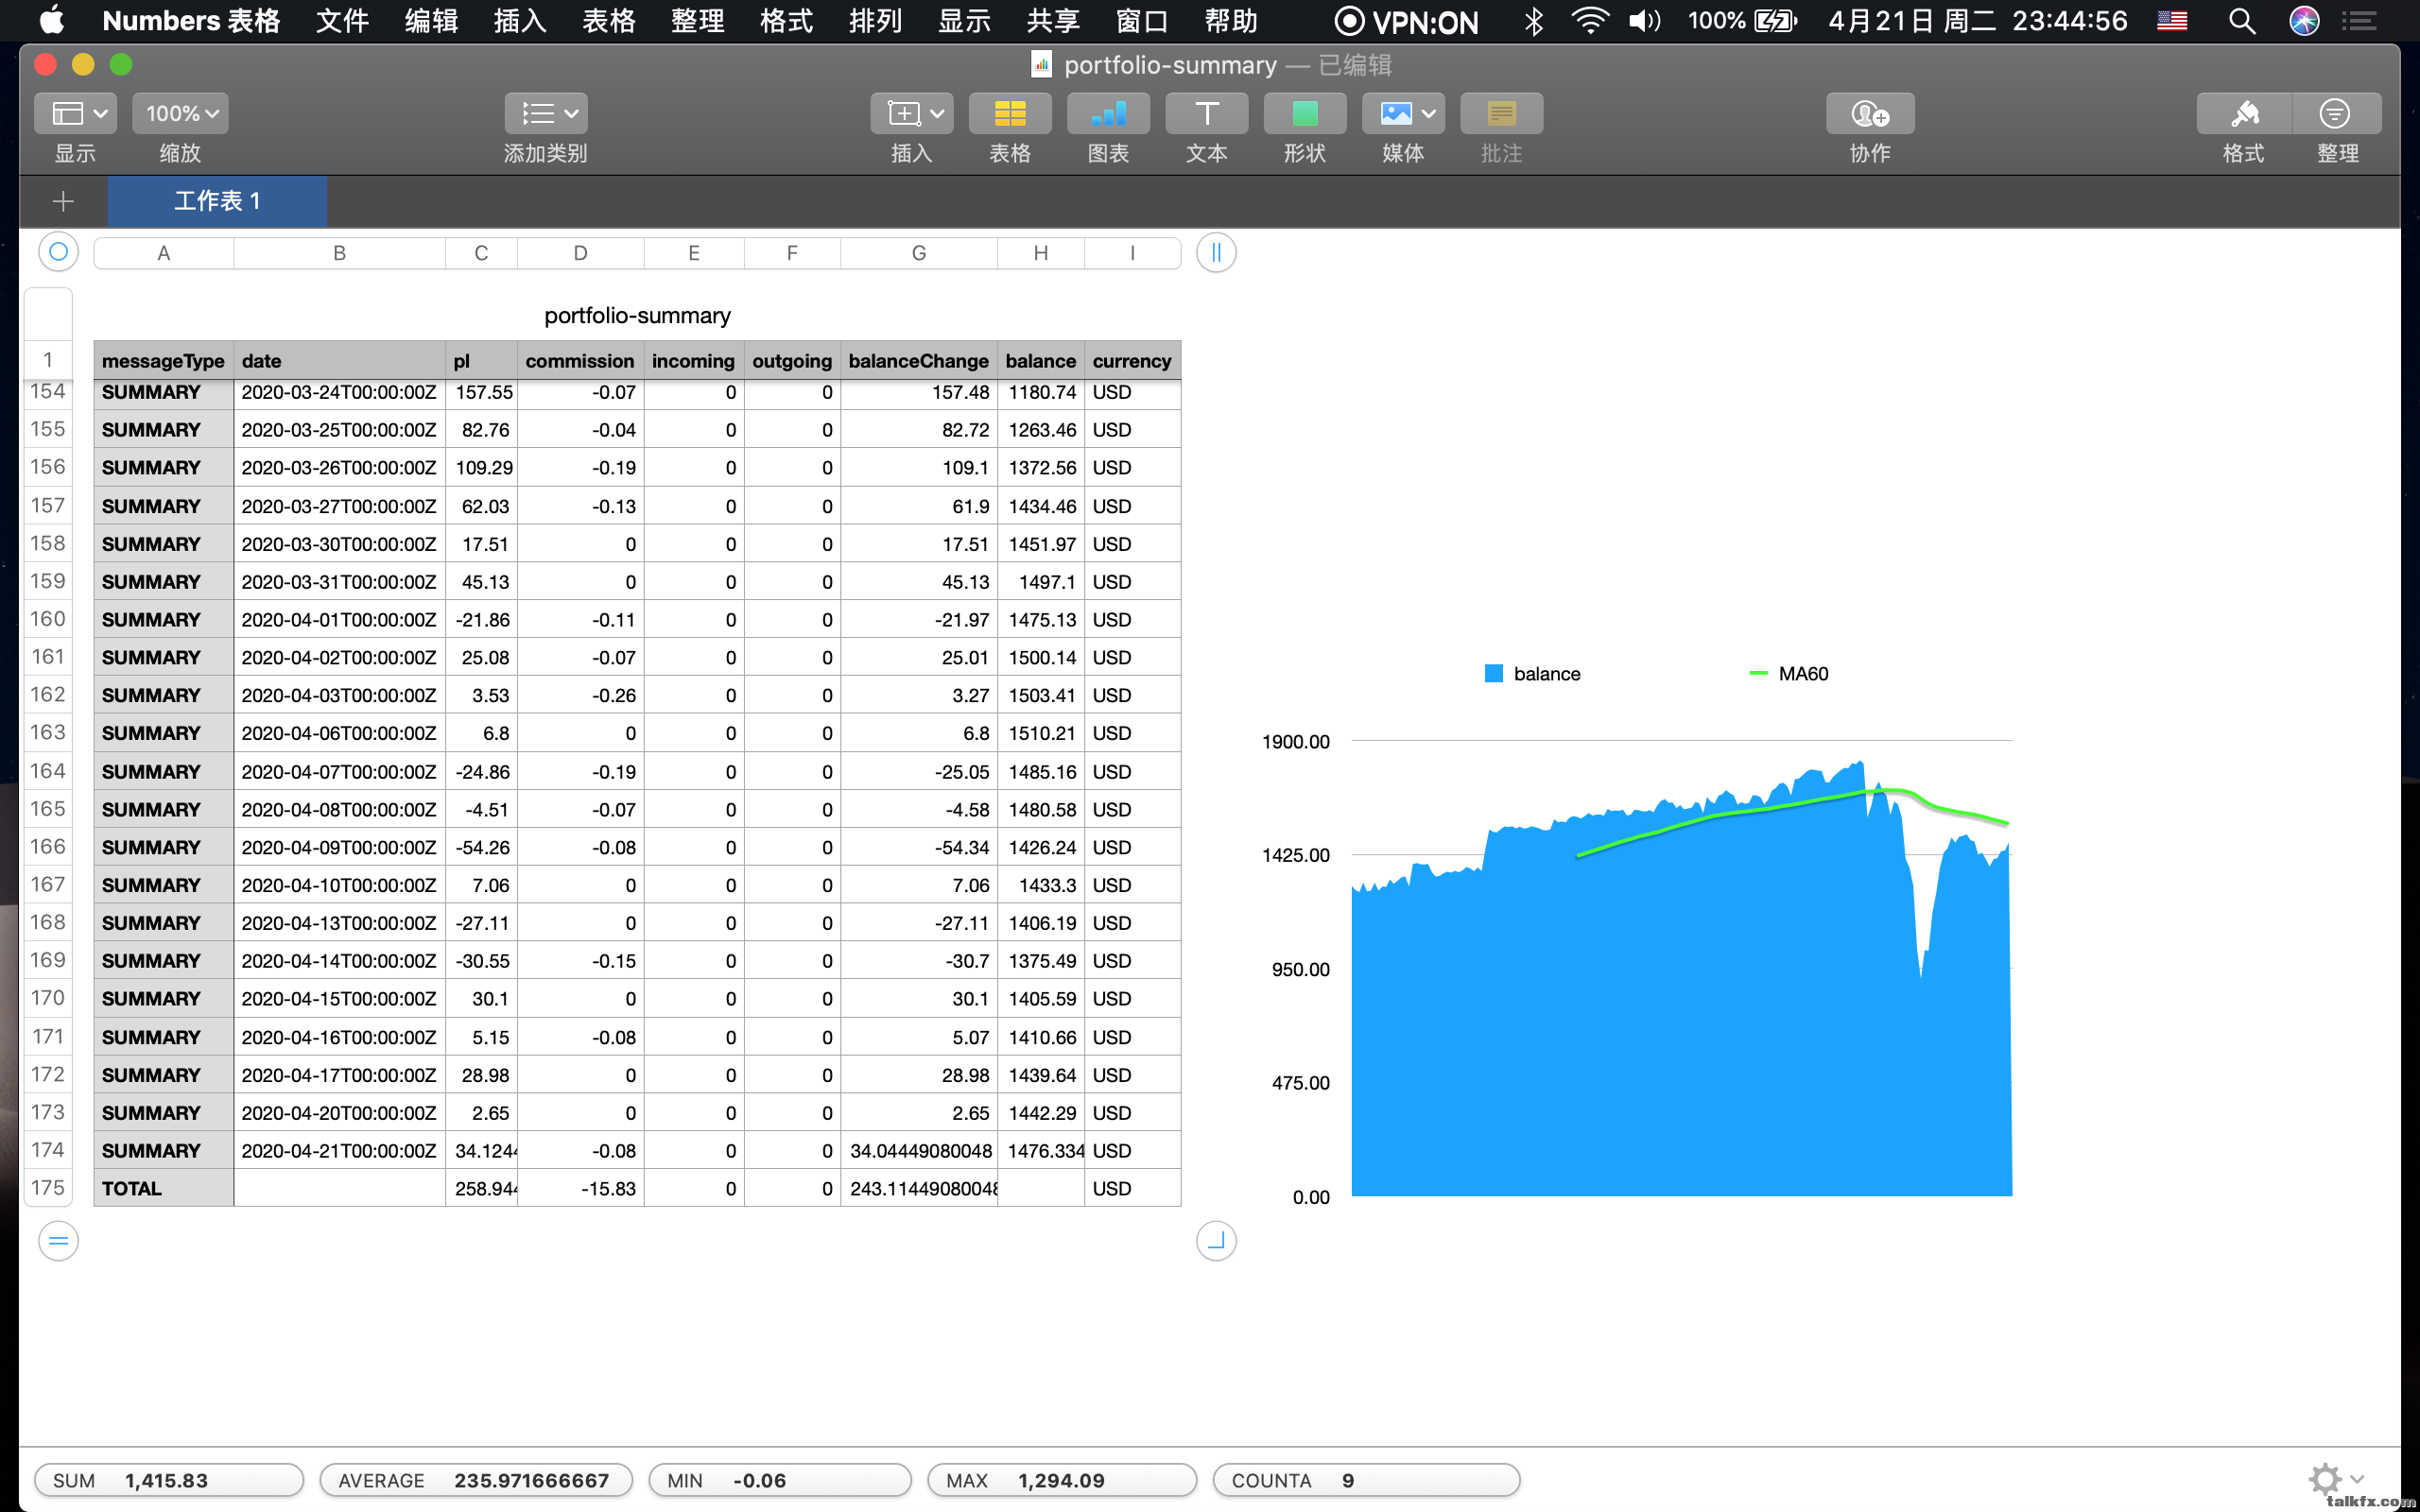Click the MA60 legend green swatch
2420x1512 pixels.
coord(1758,673)
